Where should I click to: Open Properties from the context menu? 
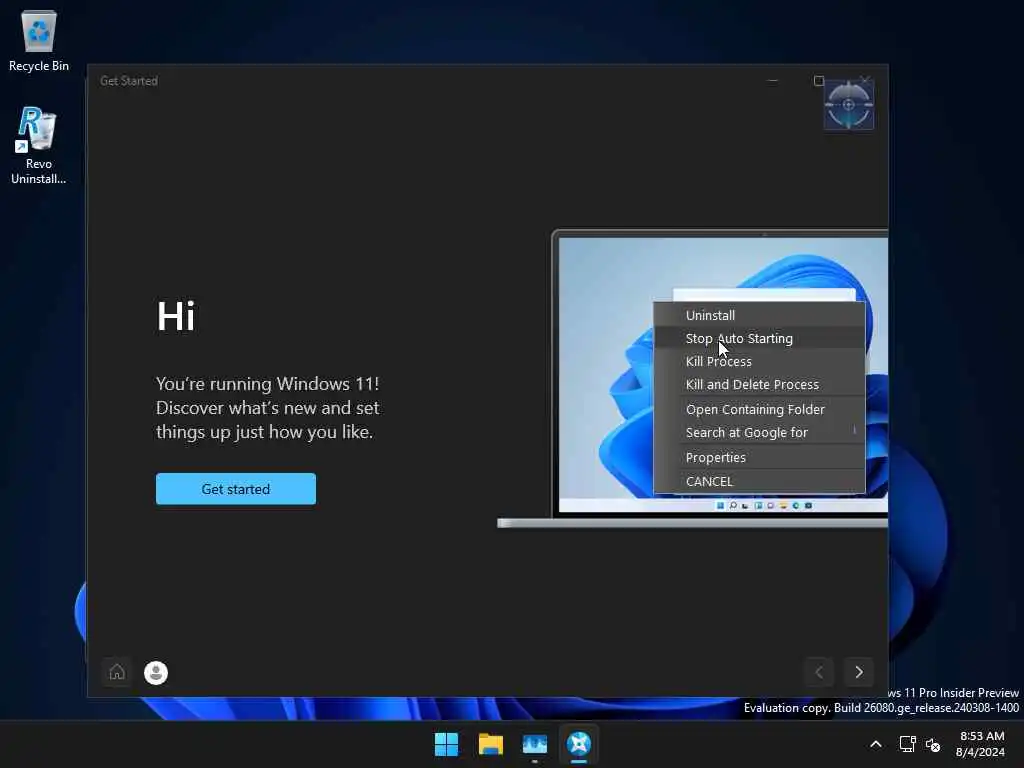[x=759, y=457]
